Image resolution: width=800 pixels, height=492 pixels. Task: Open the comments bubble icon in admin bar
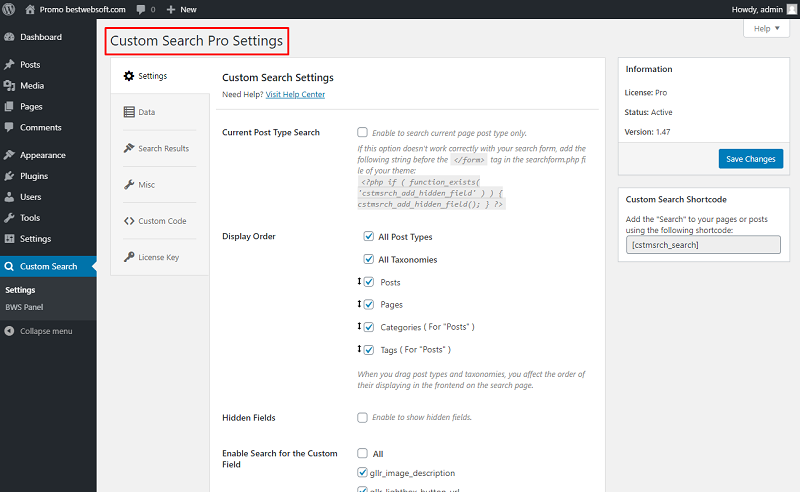point(141,9)
